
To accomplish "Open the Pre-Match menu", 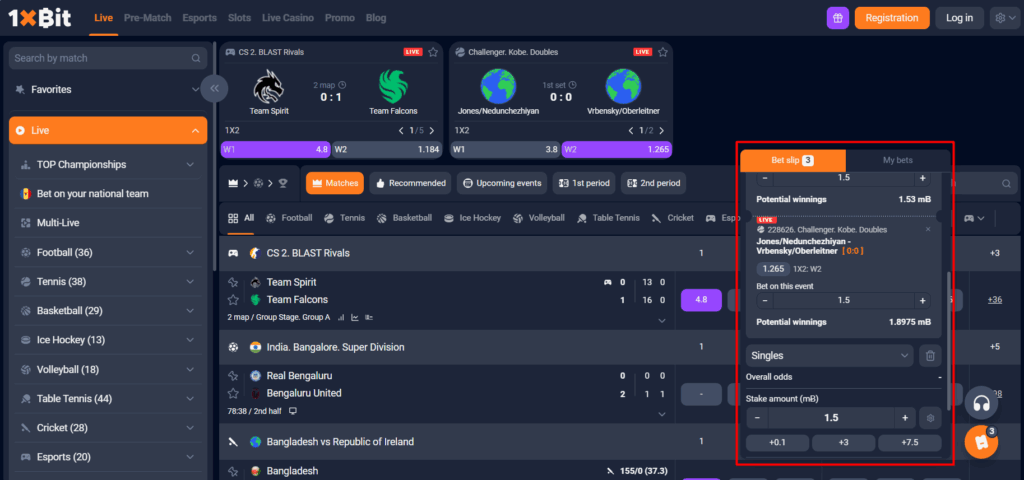I will tap(148, 18).
